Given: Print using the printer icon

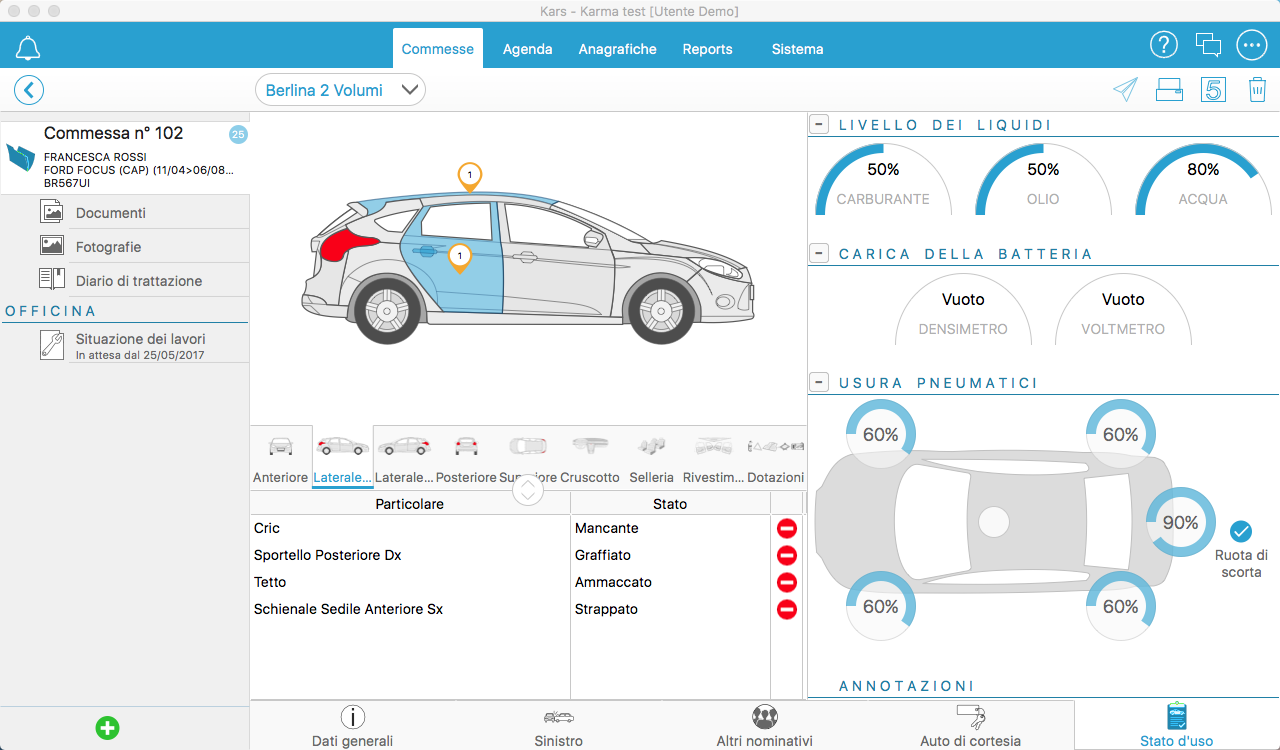Looking at the screenshot, I should tap(1168, 89).
